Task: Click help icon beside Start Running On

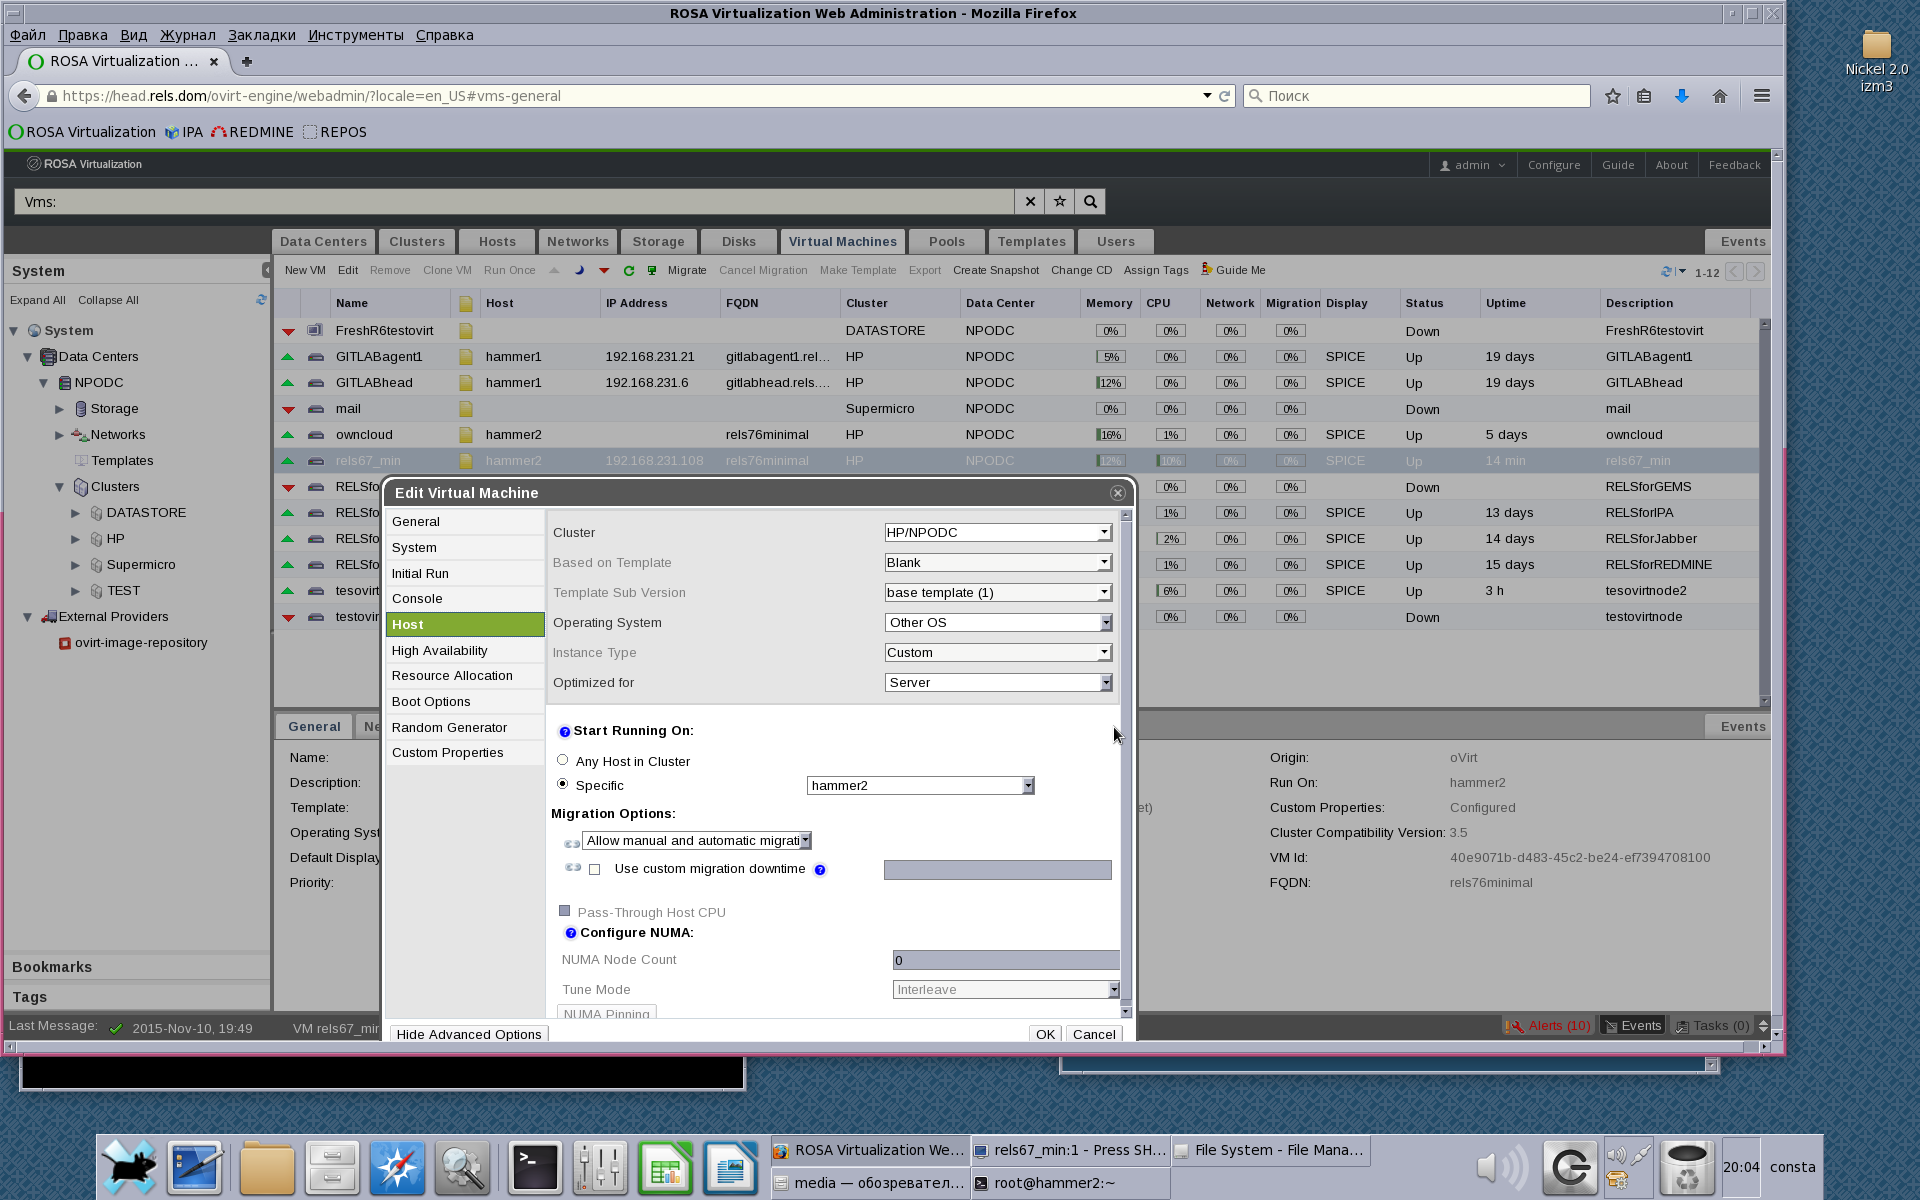Action: (564, 732)
